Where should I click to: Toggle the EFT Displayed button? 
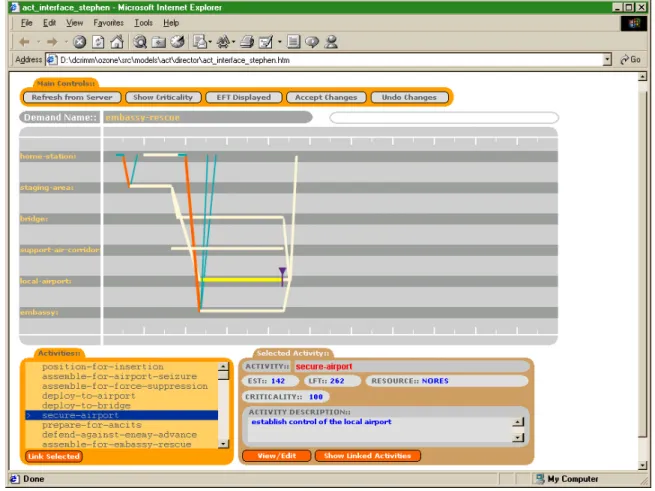pyautogui.click(x=244, y=97)
